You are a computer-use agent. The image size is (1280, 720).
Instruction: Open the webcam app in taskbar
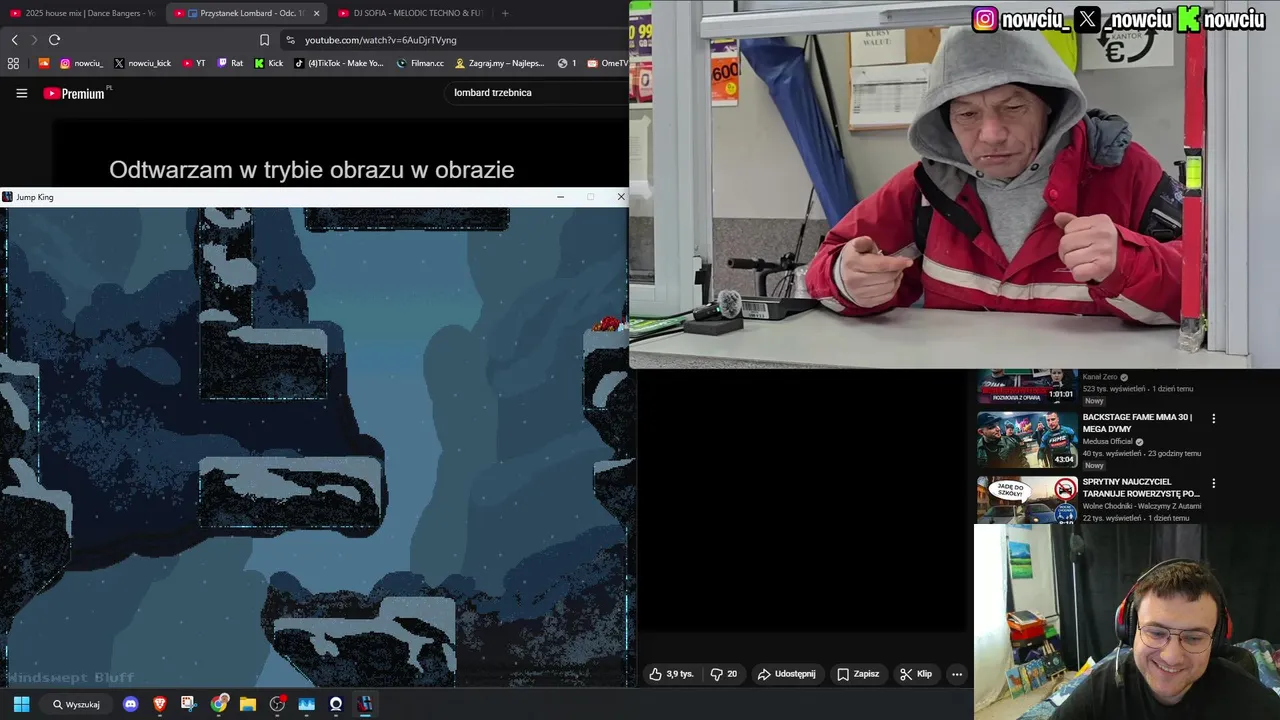(x=336, y=704)
